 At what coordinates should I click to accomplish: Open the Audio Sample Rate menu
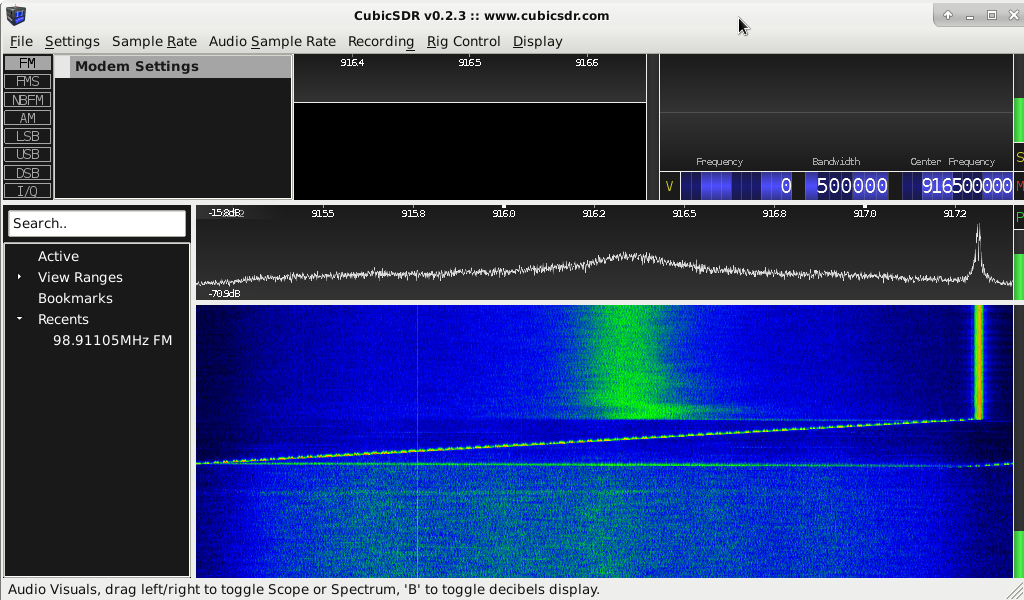point(272,41)
